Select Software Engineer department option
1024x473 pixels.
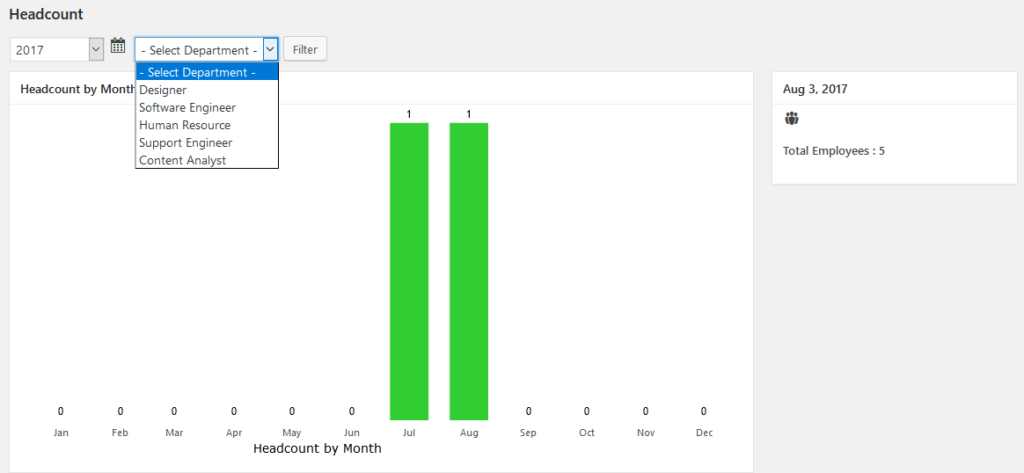(187, 108)
